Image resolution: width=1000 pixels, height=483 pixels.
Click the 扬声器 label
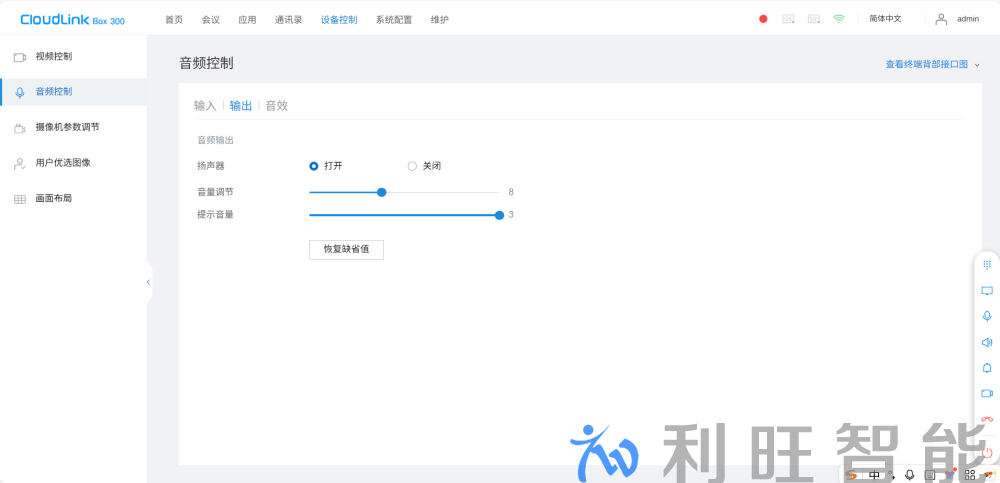coord(210,167)
